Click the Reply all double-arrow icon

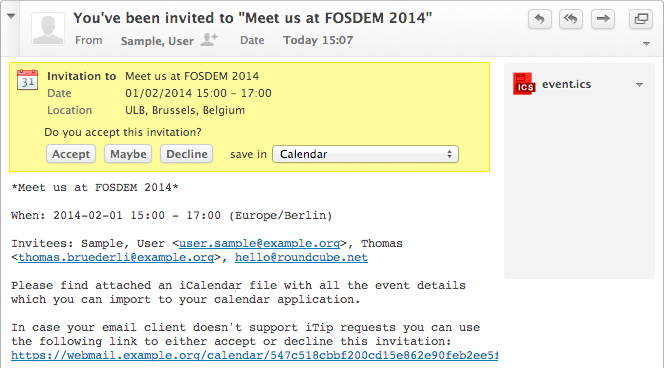[x=570, y=19]
